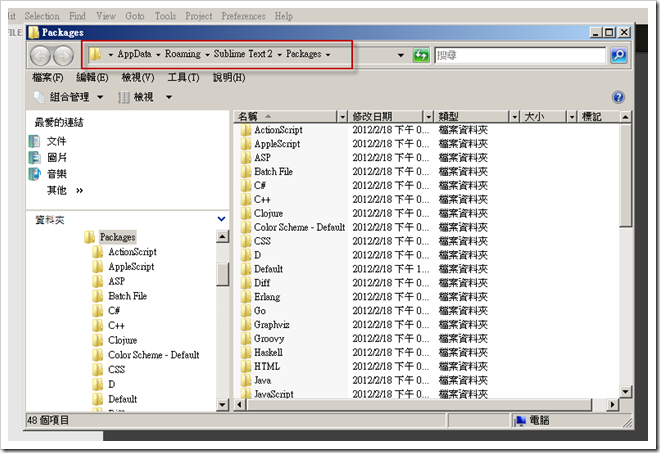Open the 編輯(E) menu

pos(92,77)
